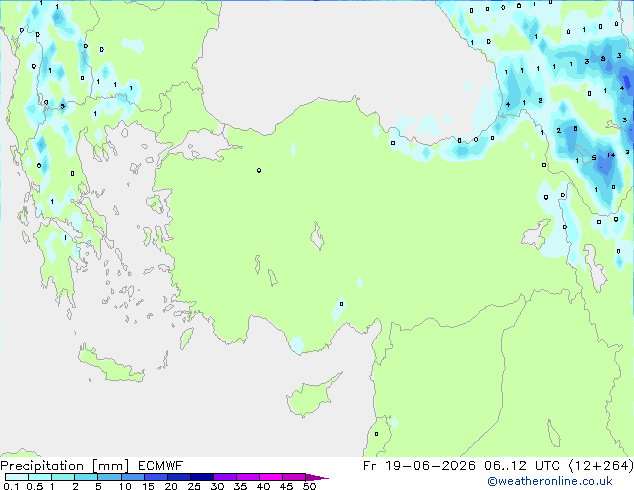
Task: Click the legend label '25'
Action: point(194,486)
